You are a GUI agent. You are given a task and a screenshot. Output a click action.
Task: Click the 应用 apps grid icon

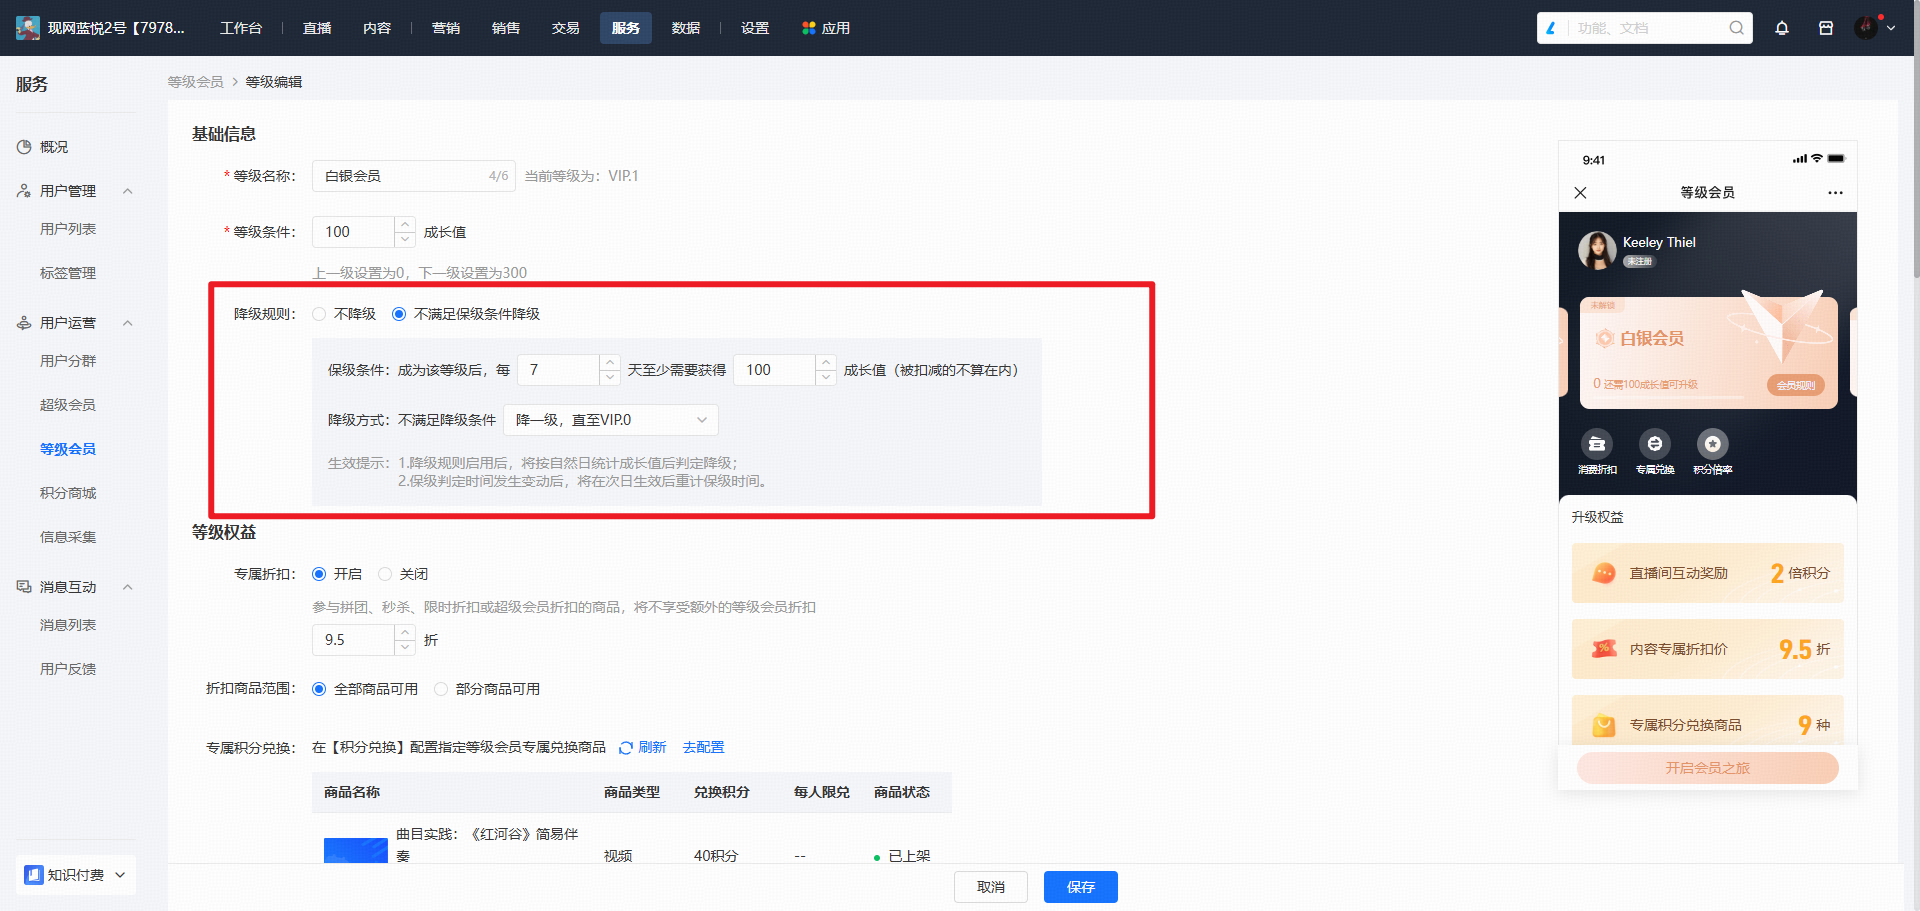click(x=808, y=28)
